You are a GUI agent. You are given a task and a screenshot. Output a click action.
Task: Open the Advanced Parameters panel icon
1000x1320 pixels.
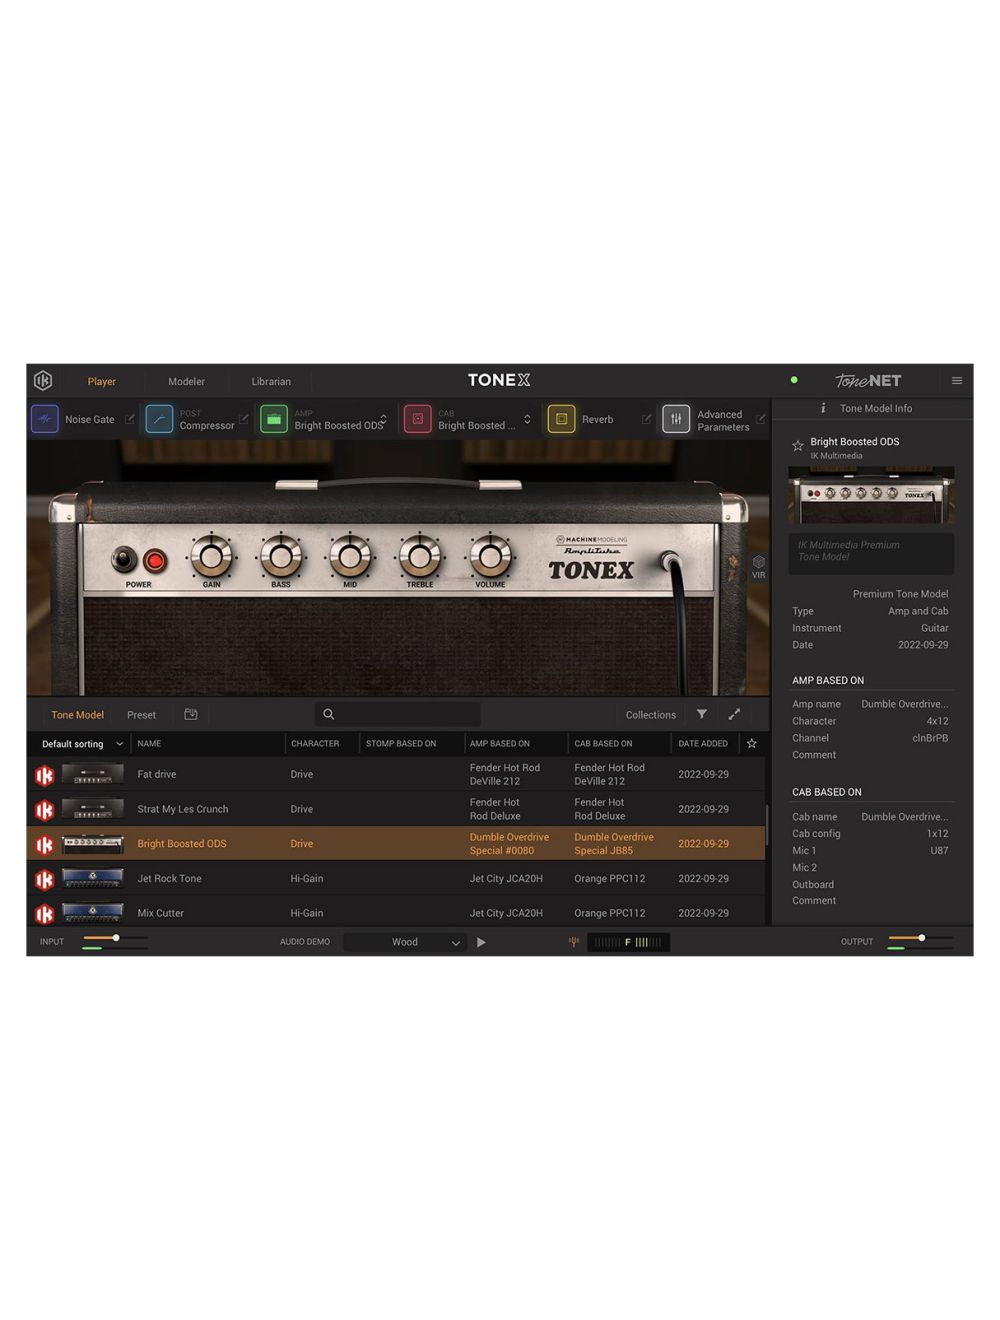tap(676, 419)
